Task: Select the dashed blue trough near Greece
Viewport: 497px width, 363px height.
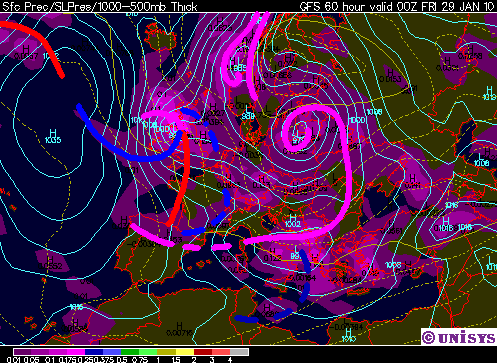Action: click(305, 275)
